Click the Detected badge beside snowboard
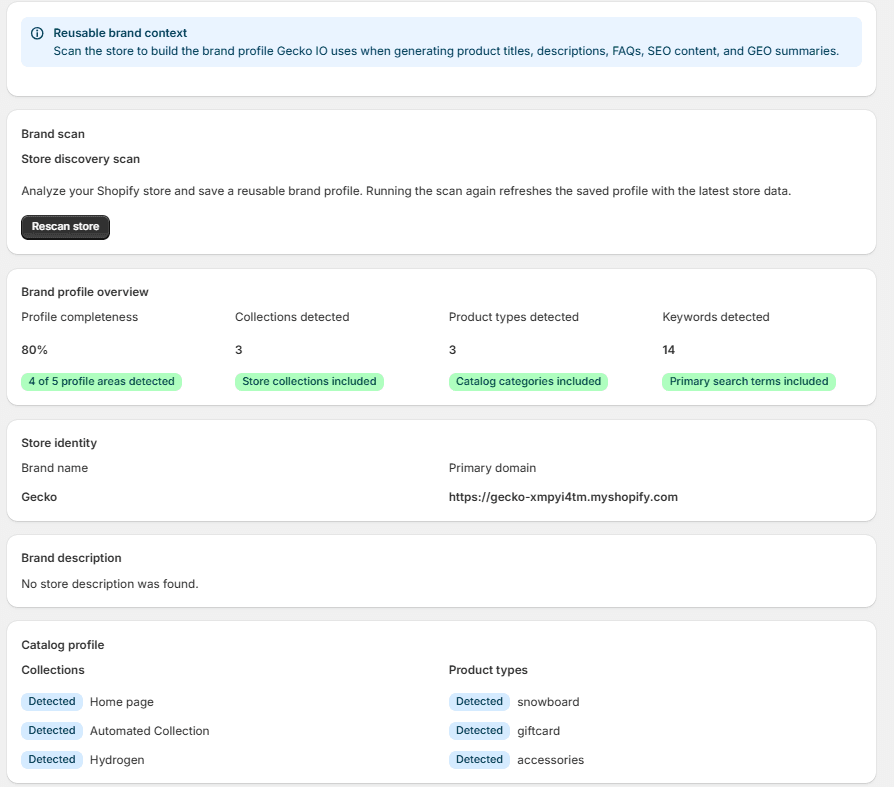The image size is (894, 787). (479, 702)
